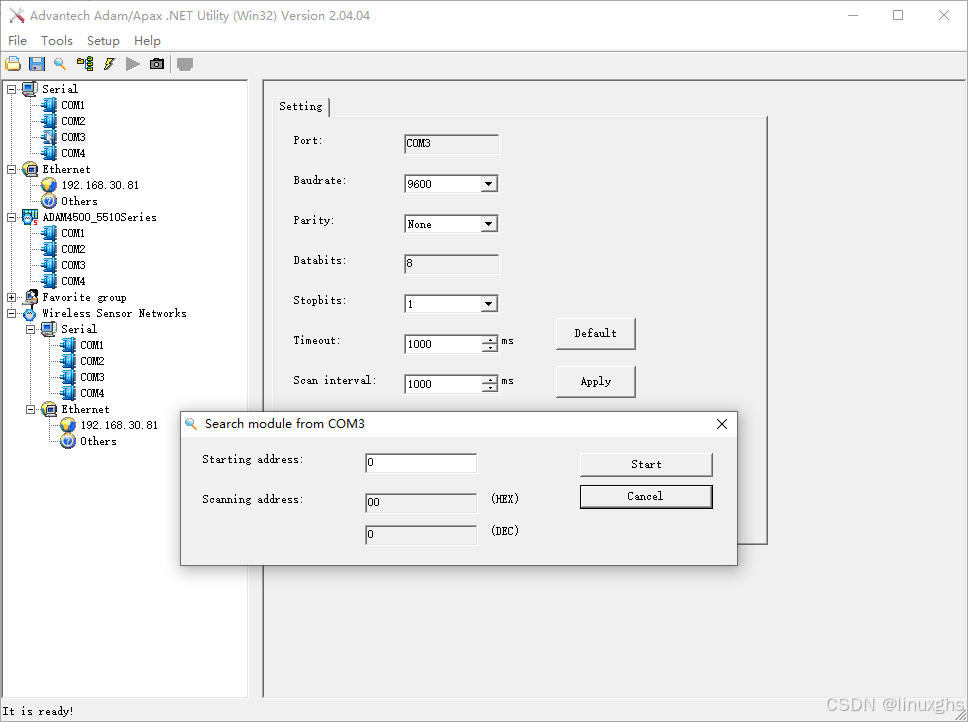Screen dimensions: 968x722
Task: Click the Apply button
Action: tap(596, 382)
